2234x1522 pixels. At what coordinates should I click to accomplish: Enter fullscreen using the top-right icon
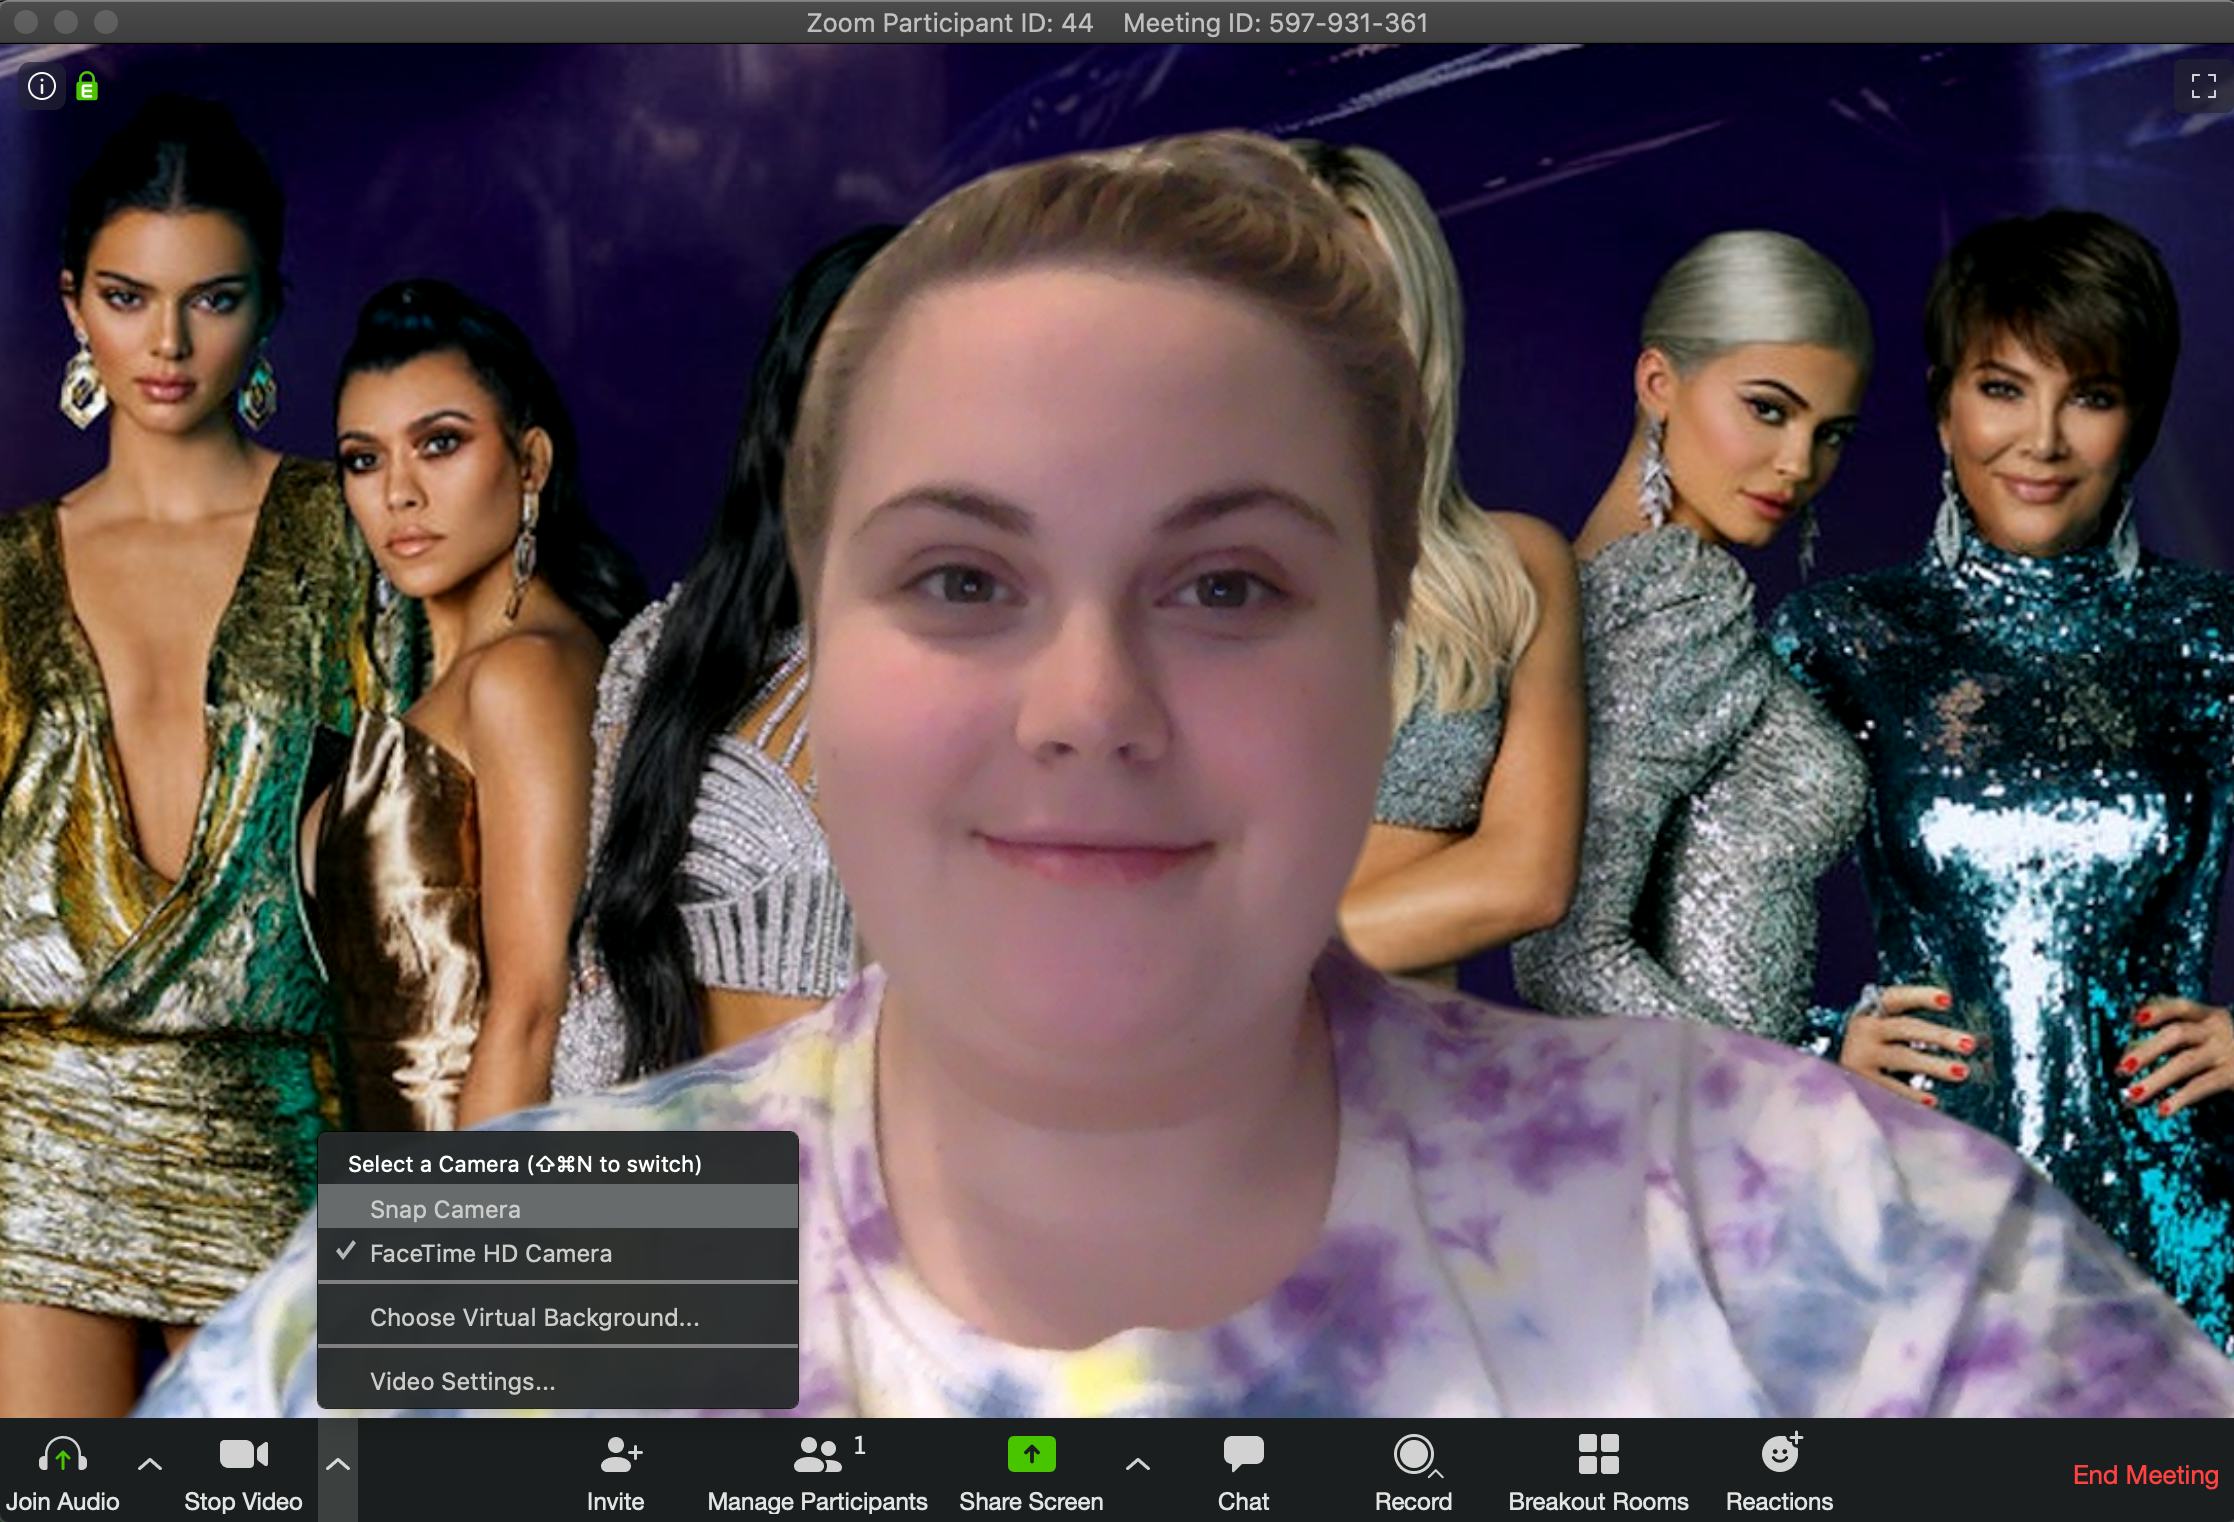pos(2202,86)
